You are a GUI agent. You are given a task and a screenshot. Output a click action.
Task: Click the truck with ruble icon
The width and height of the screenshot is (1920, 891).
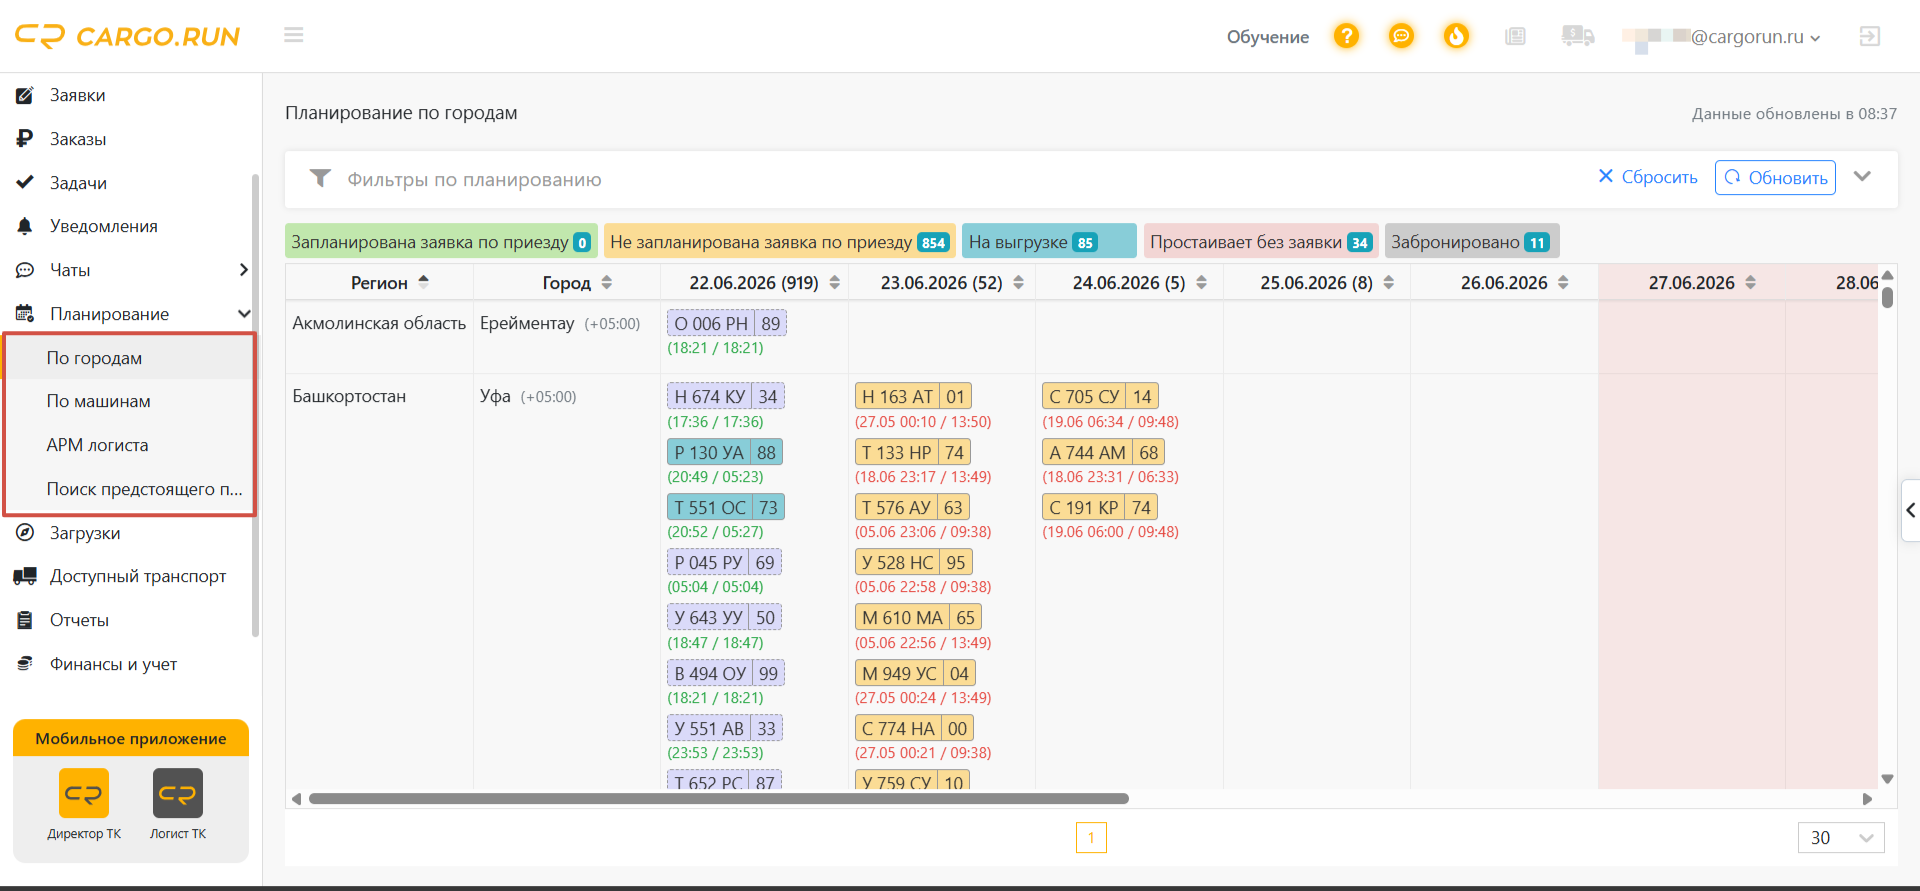(x=1577, y=36)
